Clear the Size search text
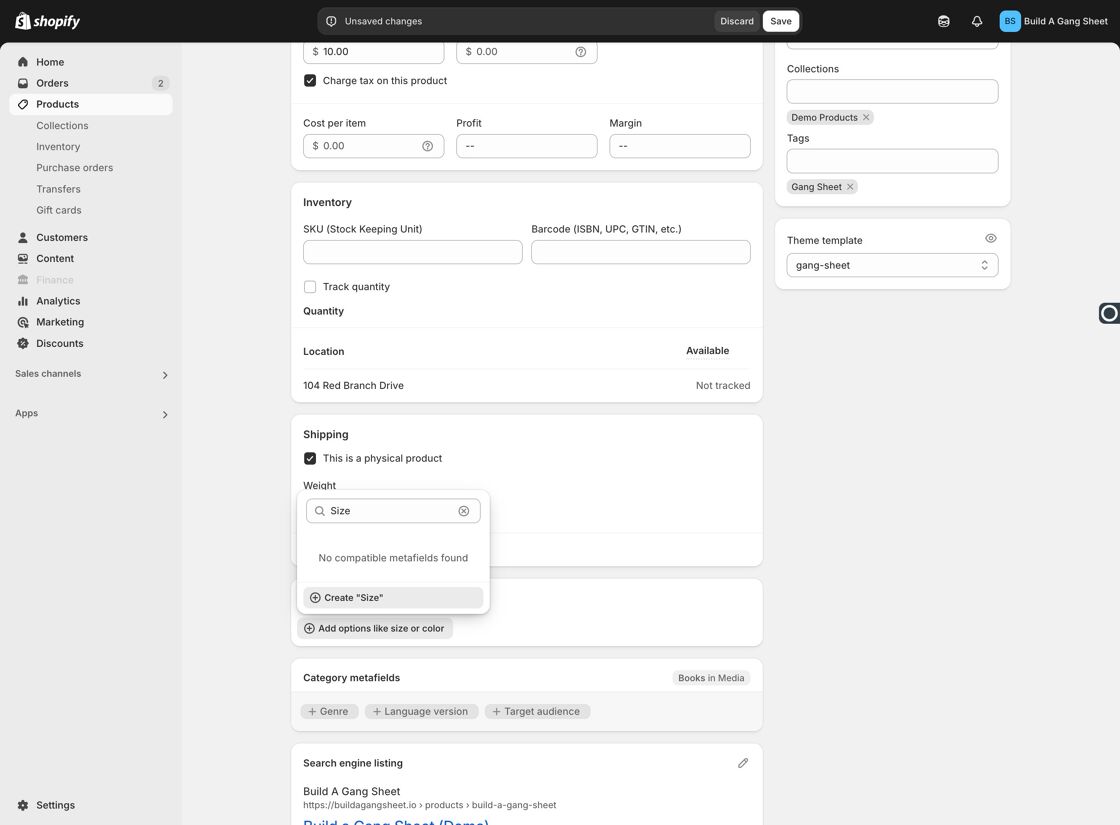This screenshot has height=825, width=1120. click(x=464, y=511)
